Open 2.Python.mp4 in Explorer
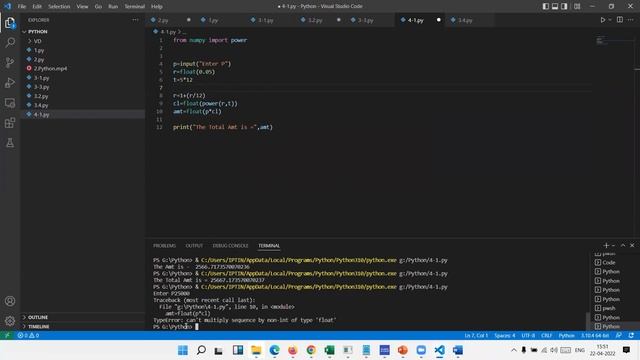This screenshot has width=640, height=360. coord(83,69)
